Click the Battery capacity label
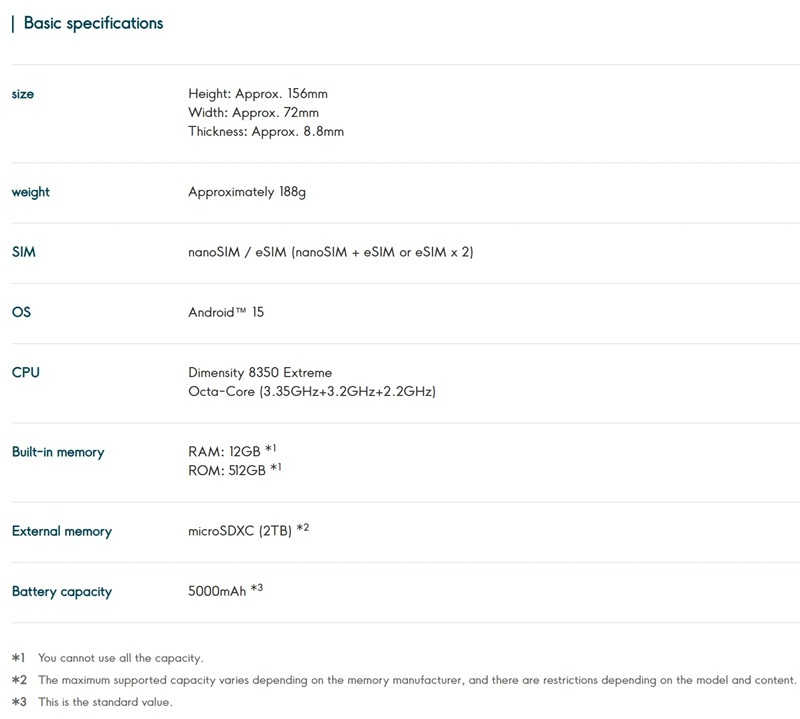800x719 pixels. click(x=62, y=591)
